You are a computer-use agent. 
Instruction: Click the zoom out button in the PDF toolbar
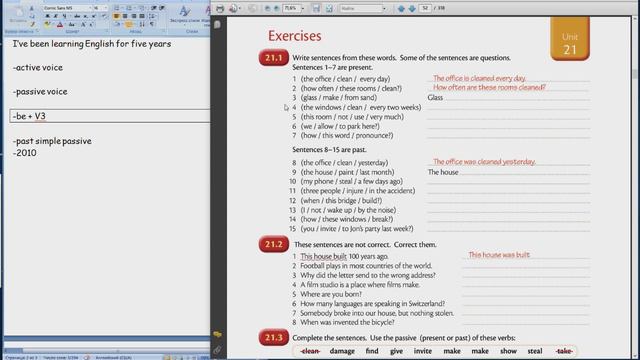coord(267,8)
